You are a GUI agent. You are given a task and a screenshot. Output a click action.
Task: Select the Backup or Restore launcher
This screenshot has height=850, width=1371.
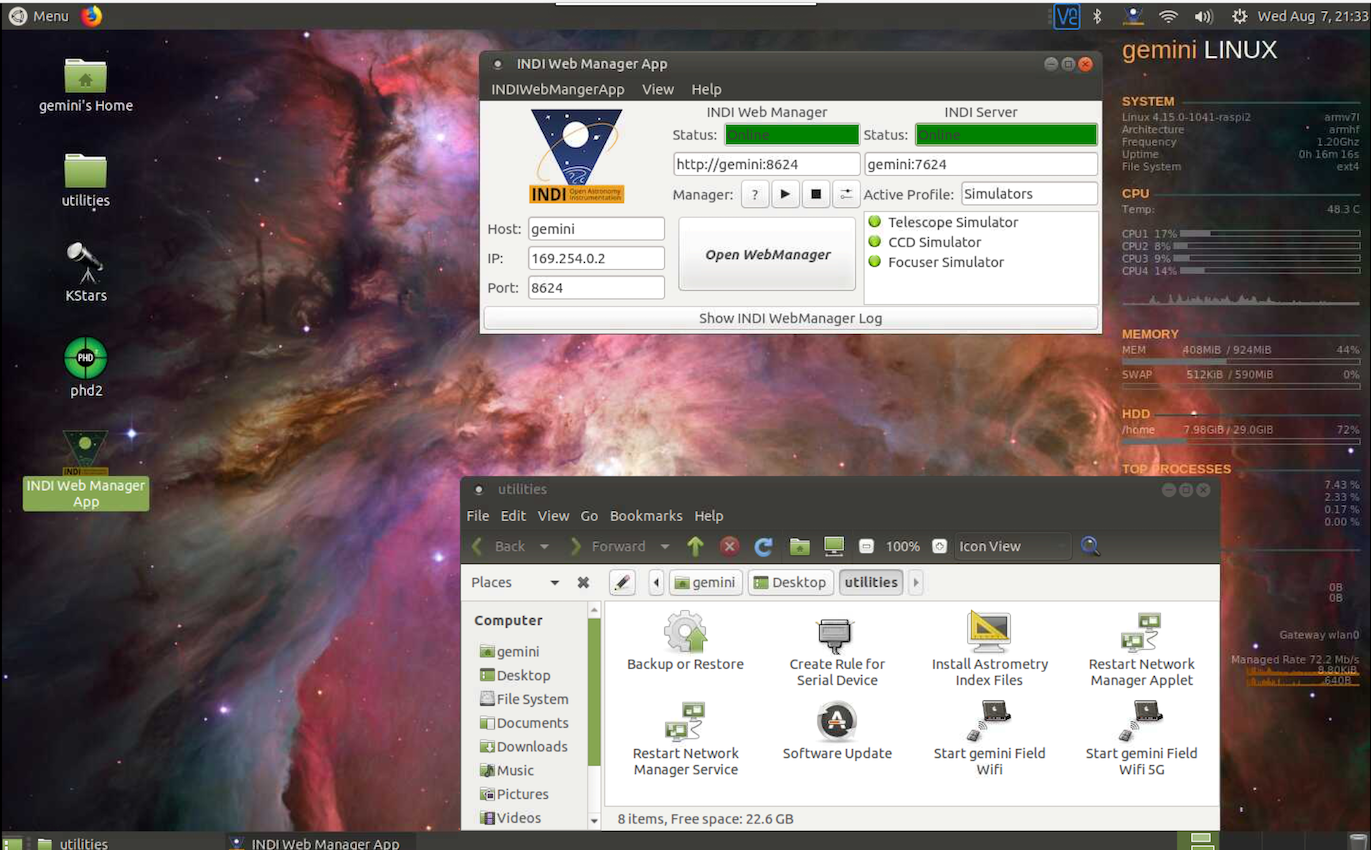tap(685, 642)
